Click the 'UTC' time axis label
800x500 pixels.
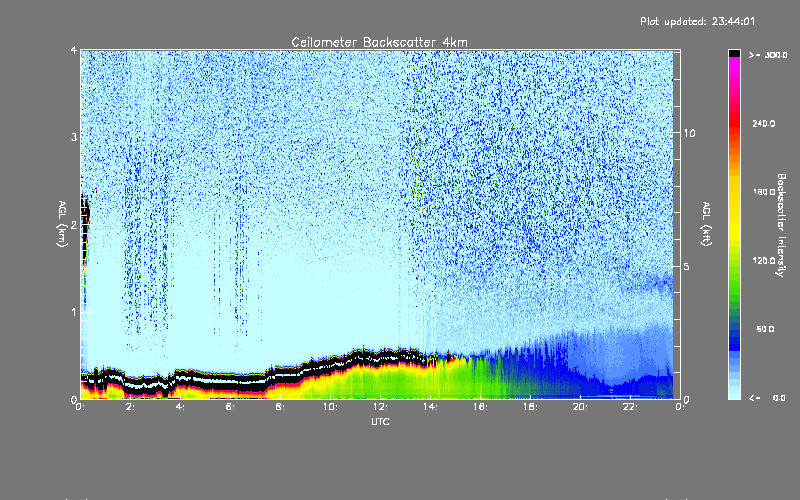(380, 421)
